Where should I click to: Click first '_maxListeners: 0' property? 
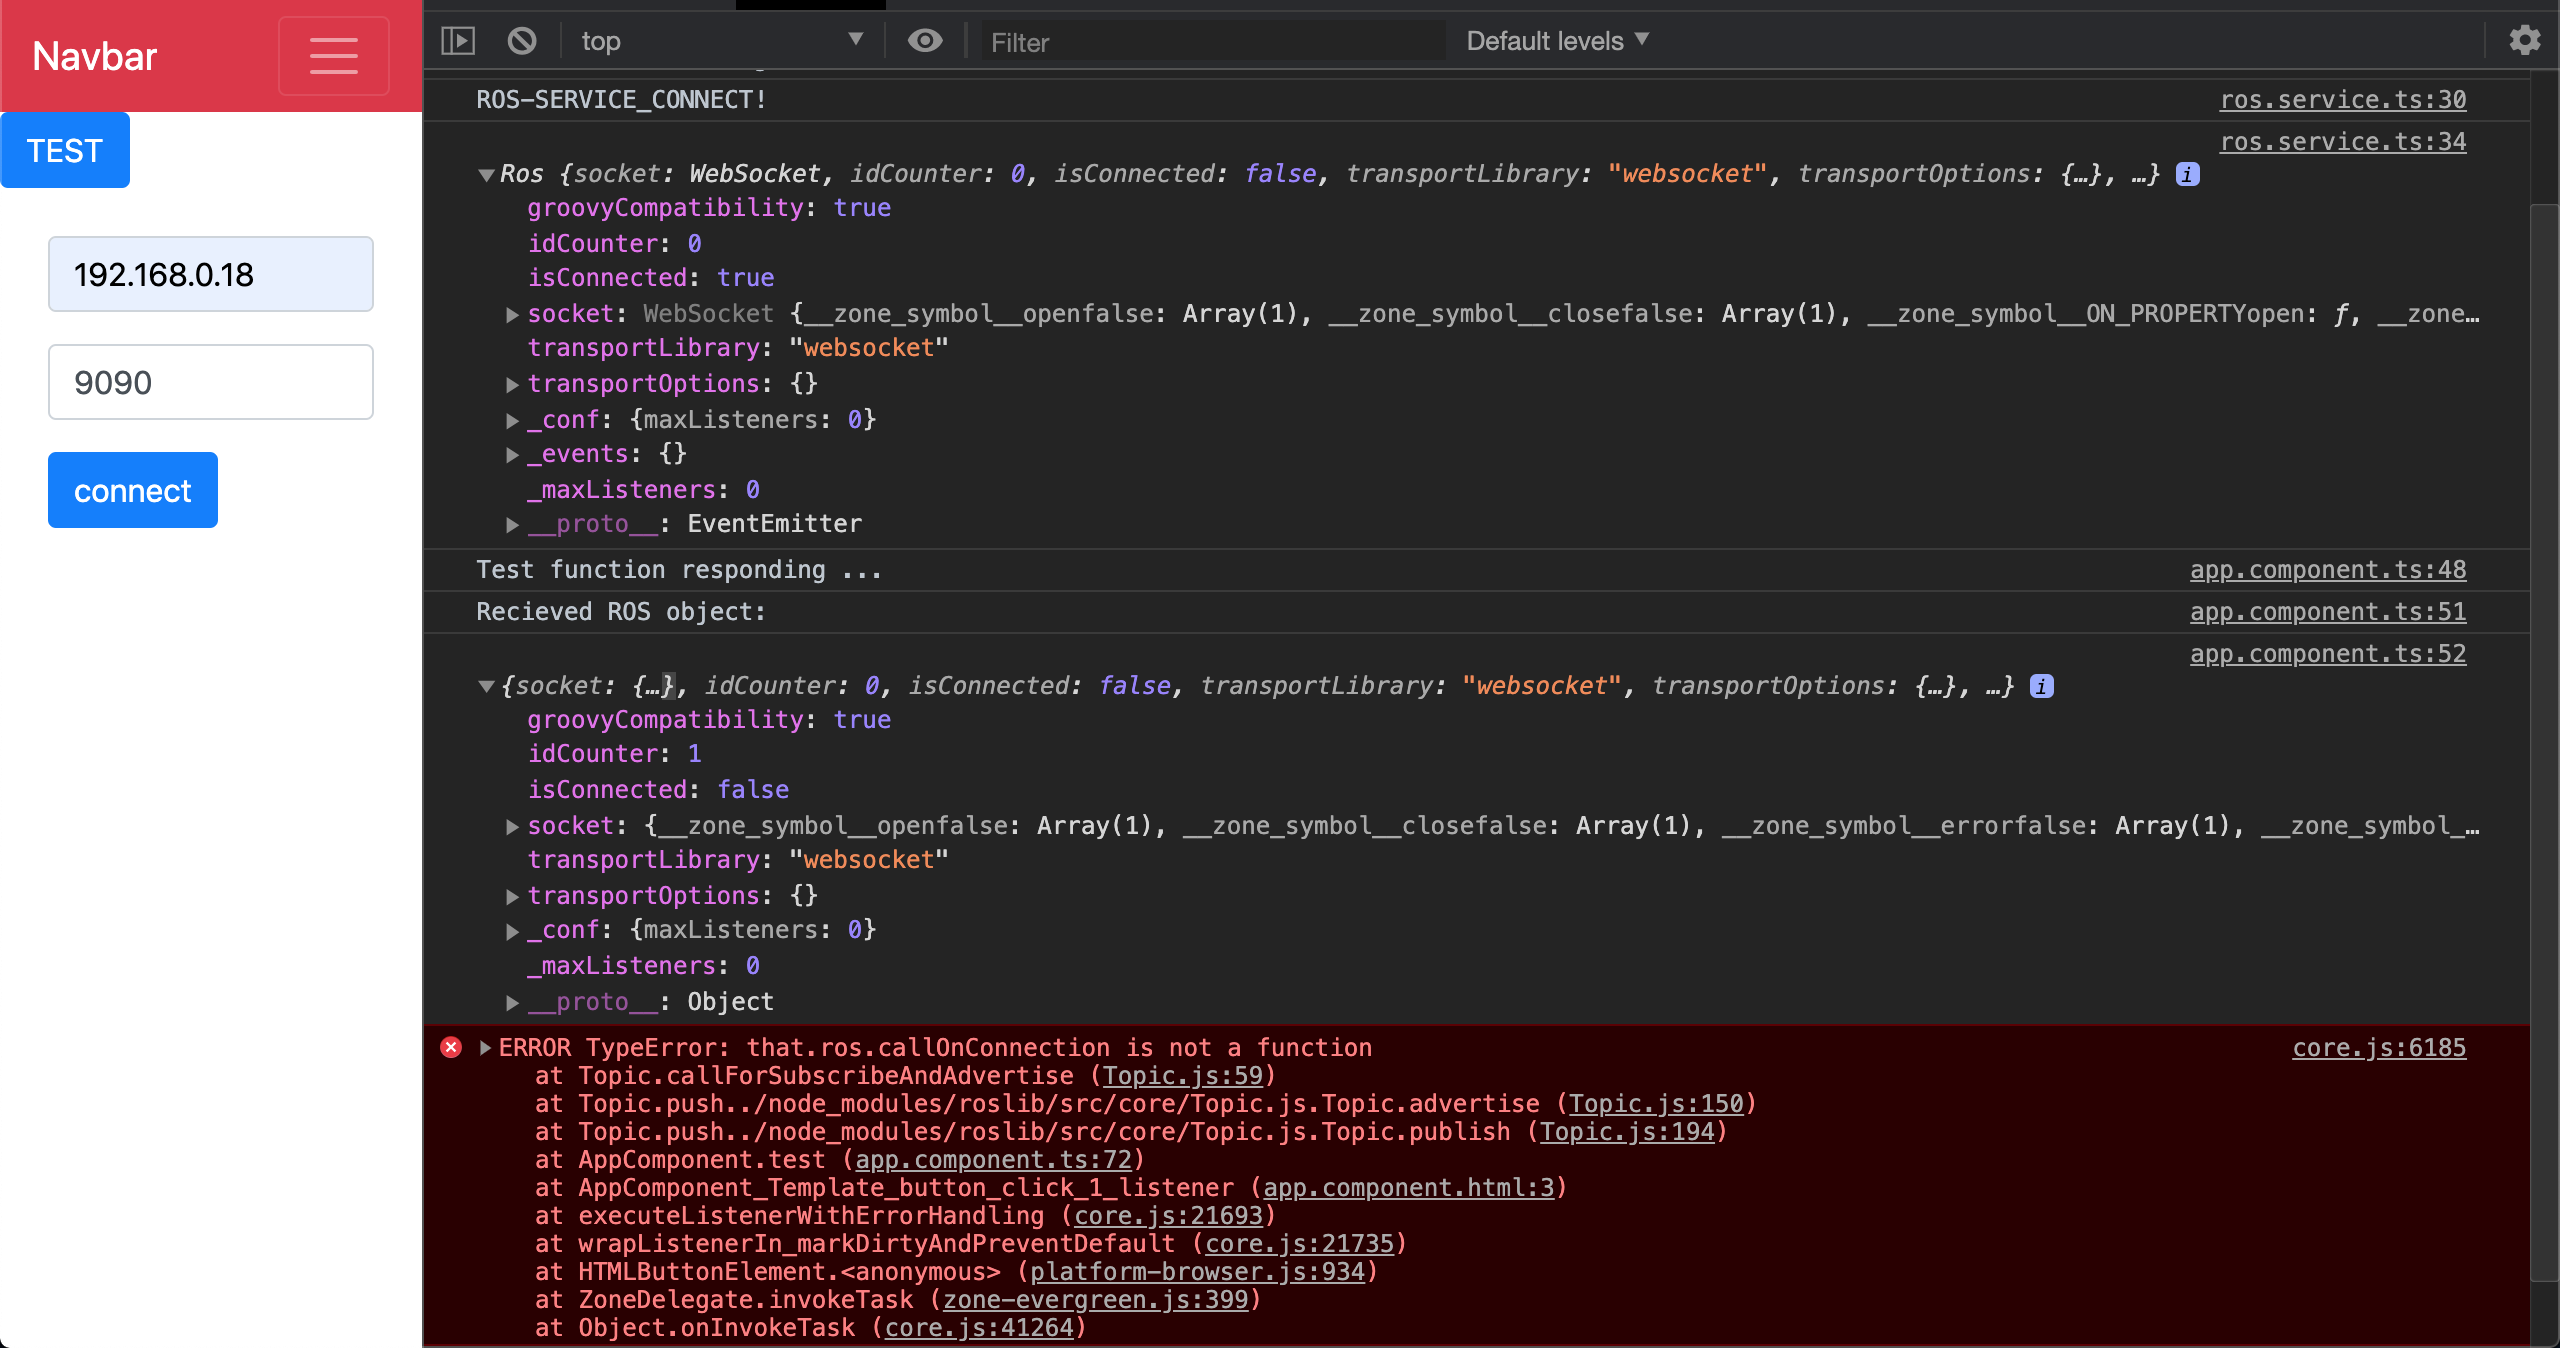tap(643, 489)
